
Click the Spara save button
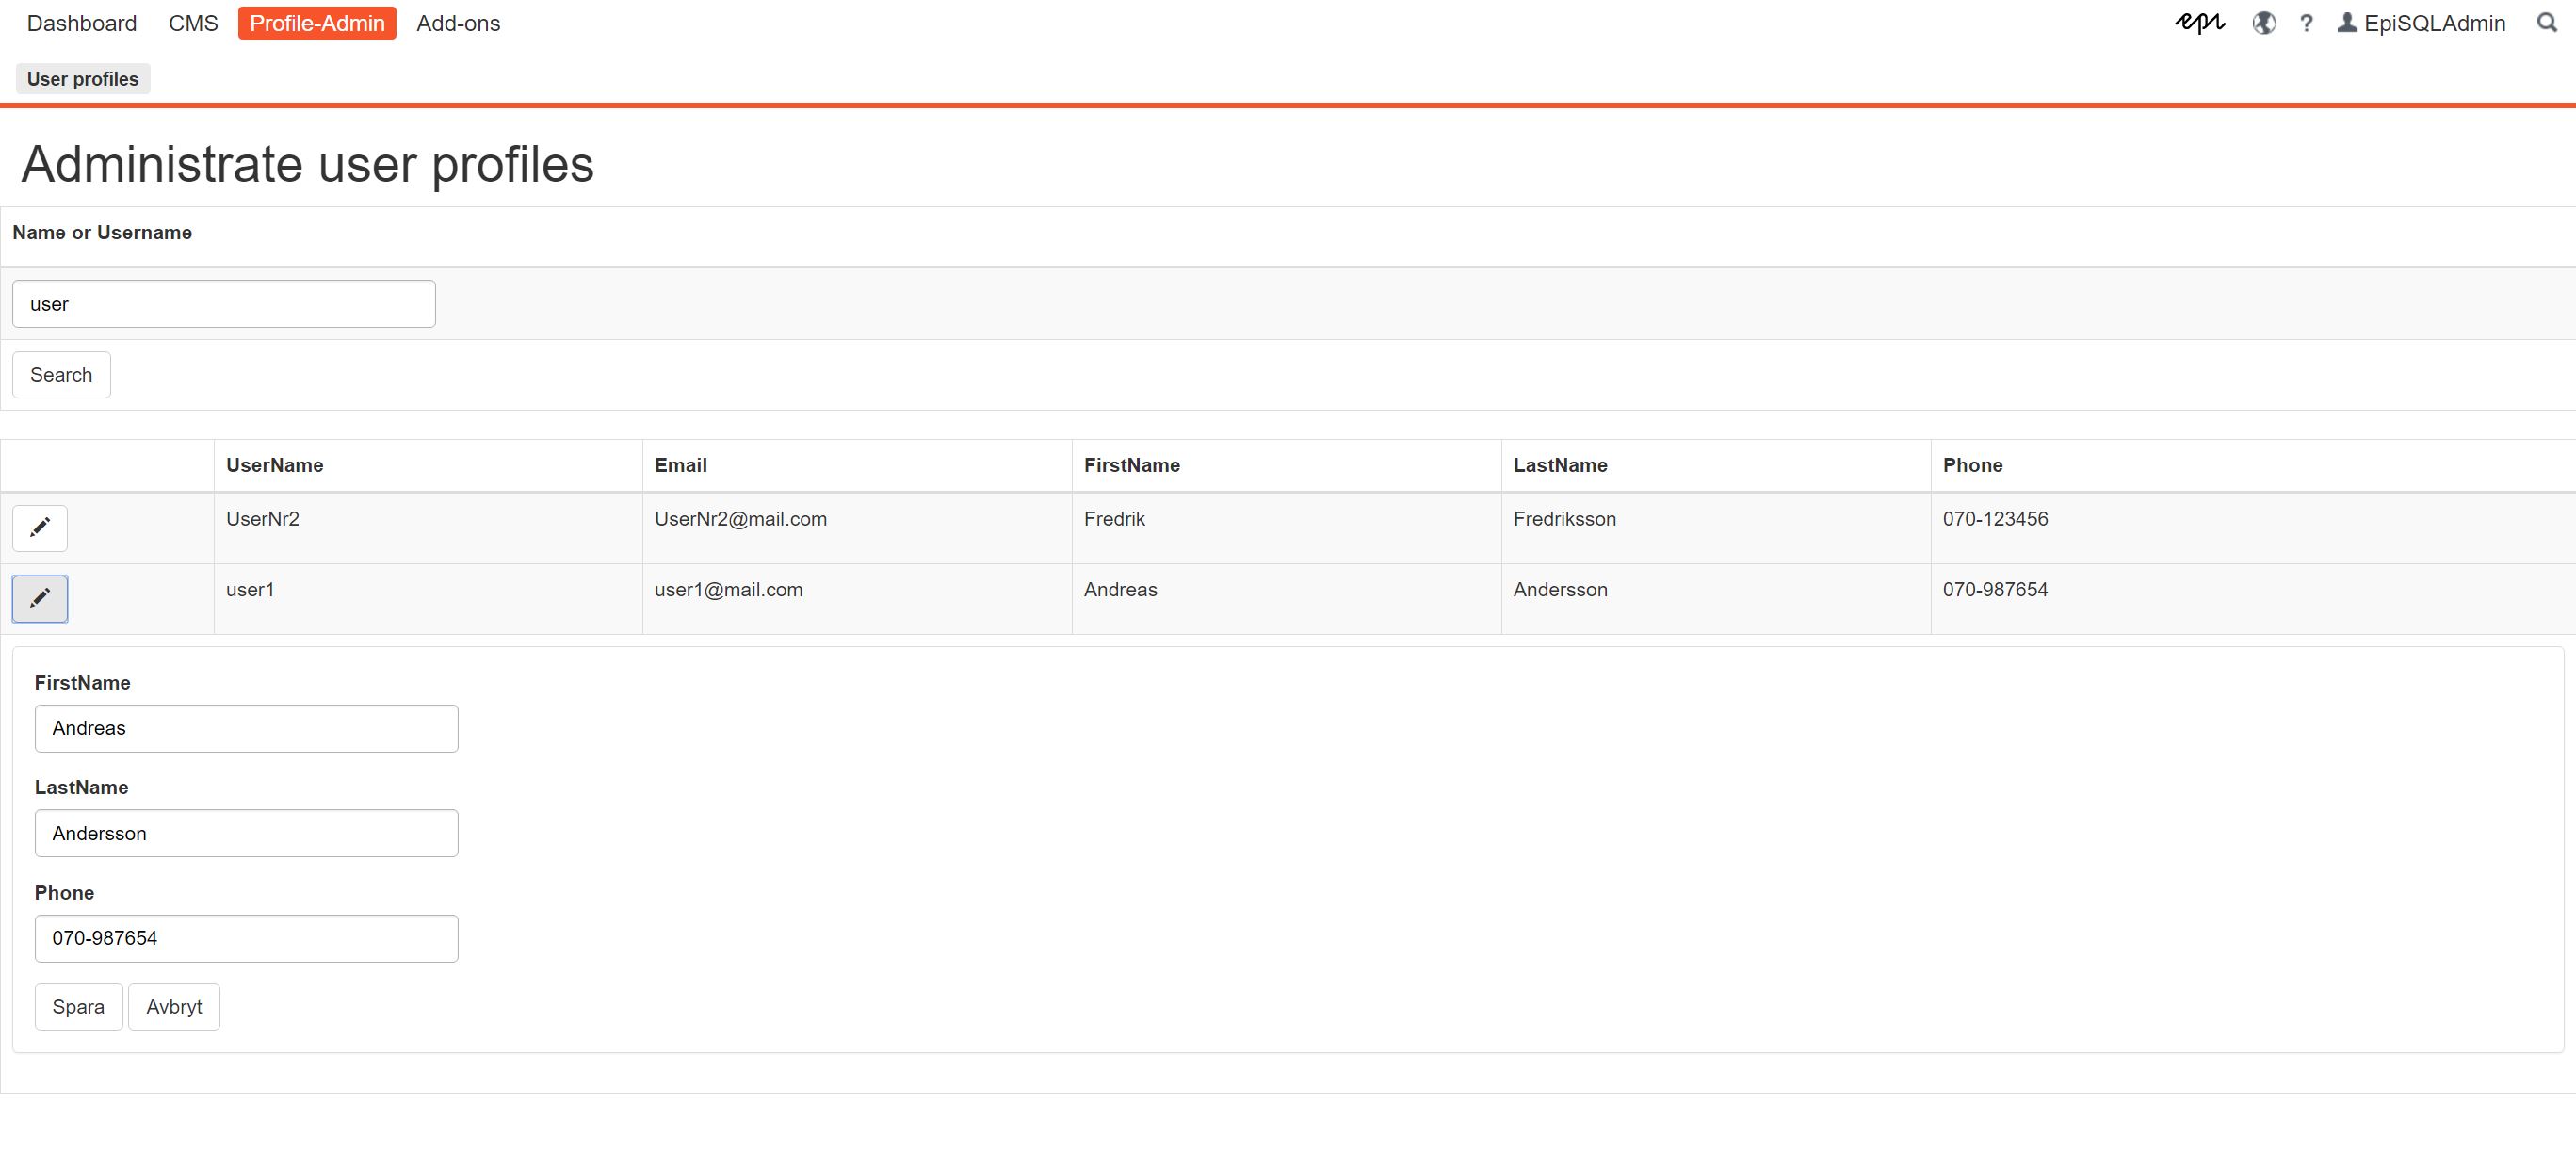[x=78, y=1007]
